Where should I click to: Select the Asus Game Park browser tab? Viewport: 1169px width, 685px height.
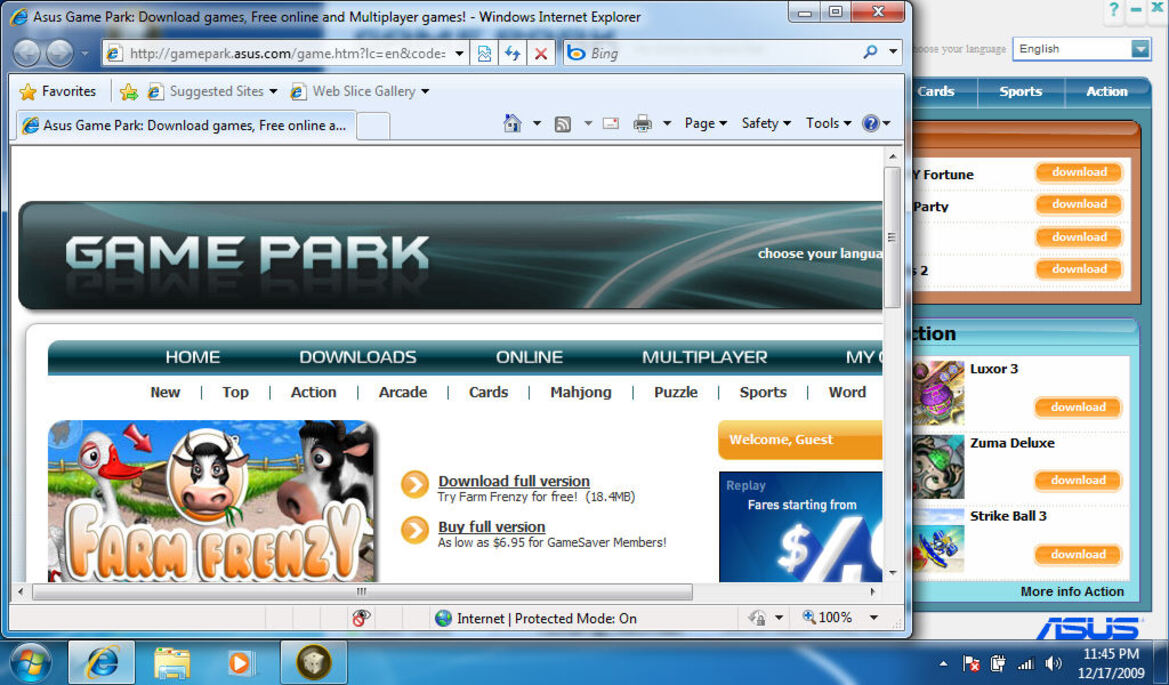point(185,125)
